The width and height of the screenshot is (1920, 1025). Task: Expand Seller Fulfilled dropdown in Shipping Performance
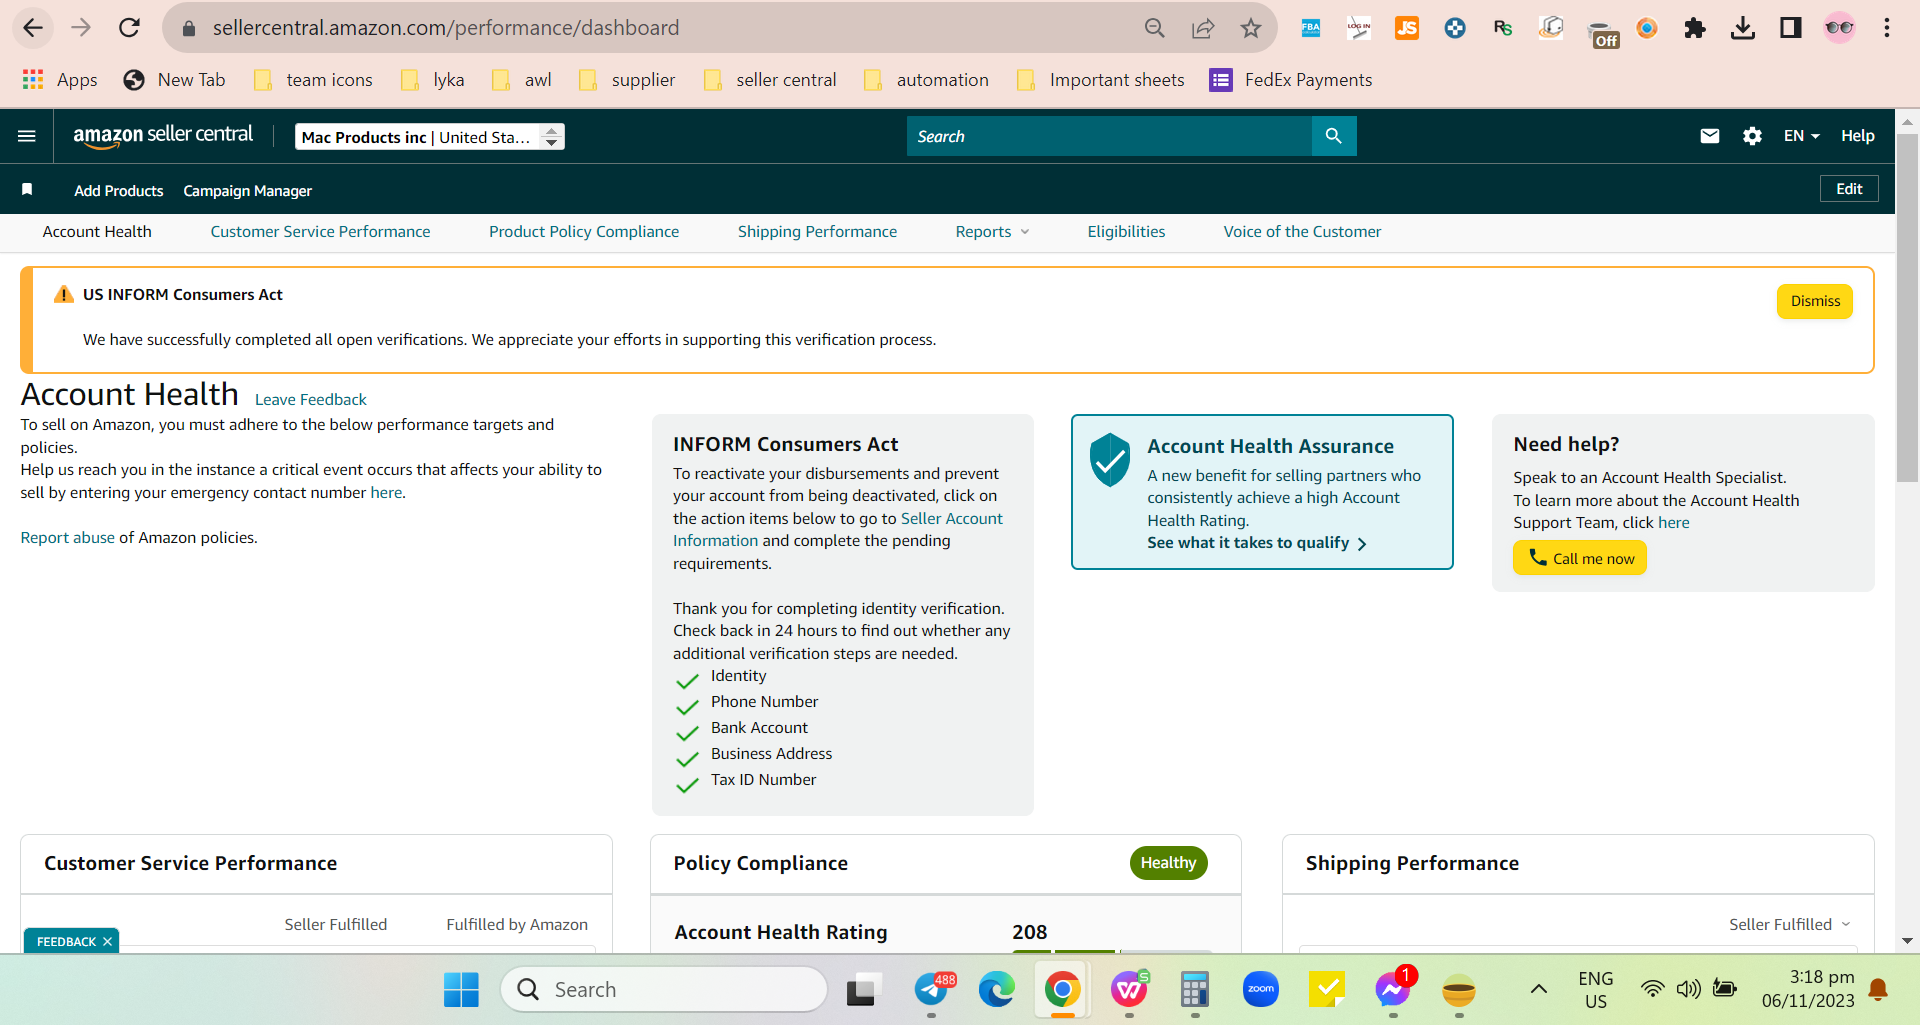point(1790,925)
